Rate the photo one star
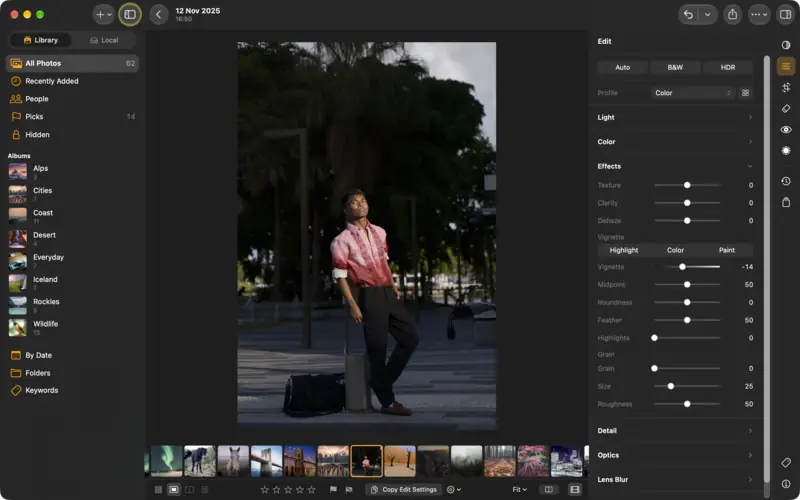 264,489
